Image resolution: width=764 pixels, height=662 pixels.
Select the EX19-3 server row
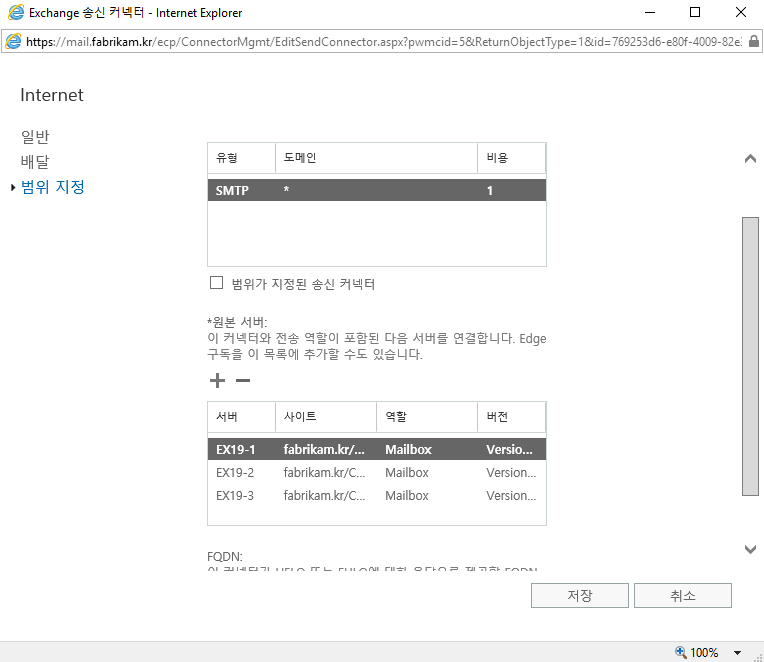(x=377, y=495)
